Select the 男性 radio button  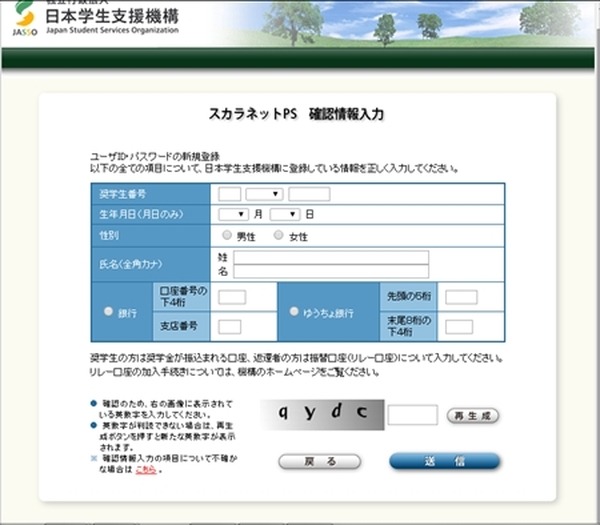coord(227,235)
